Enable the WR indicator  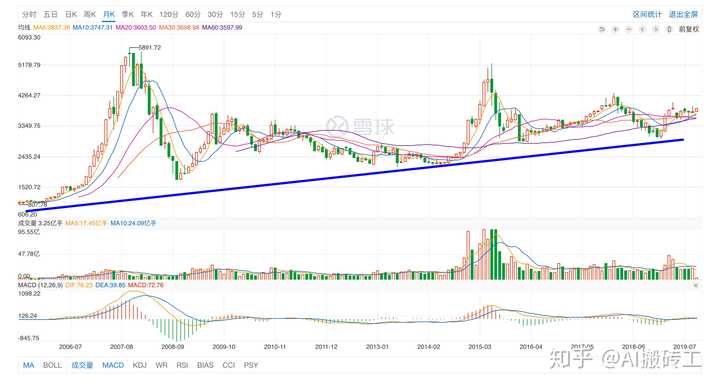(x=161, y=365)
